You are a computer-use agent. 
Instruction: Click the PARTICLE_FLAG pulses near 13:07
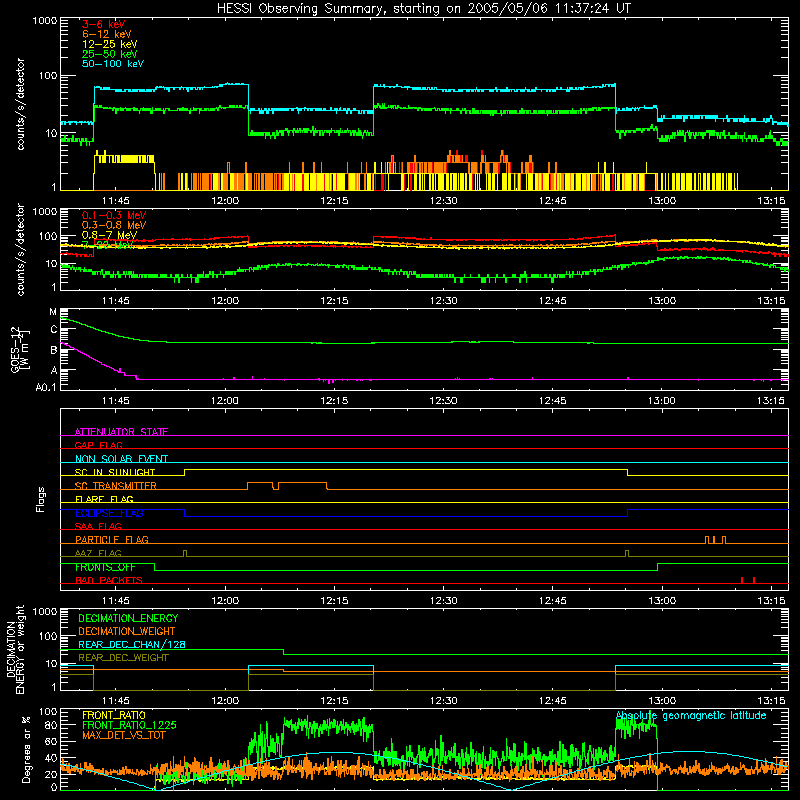pyautogui.click(x=715, y=540)
